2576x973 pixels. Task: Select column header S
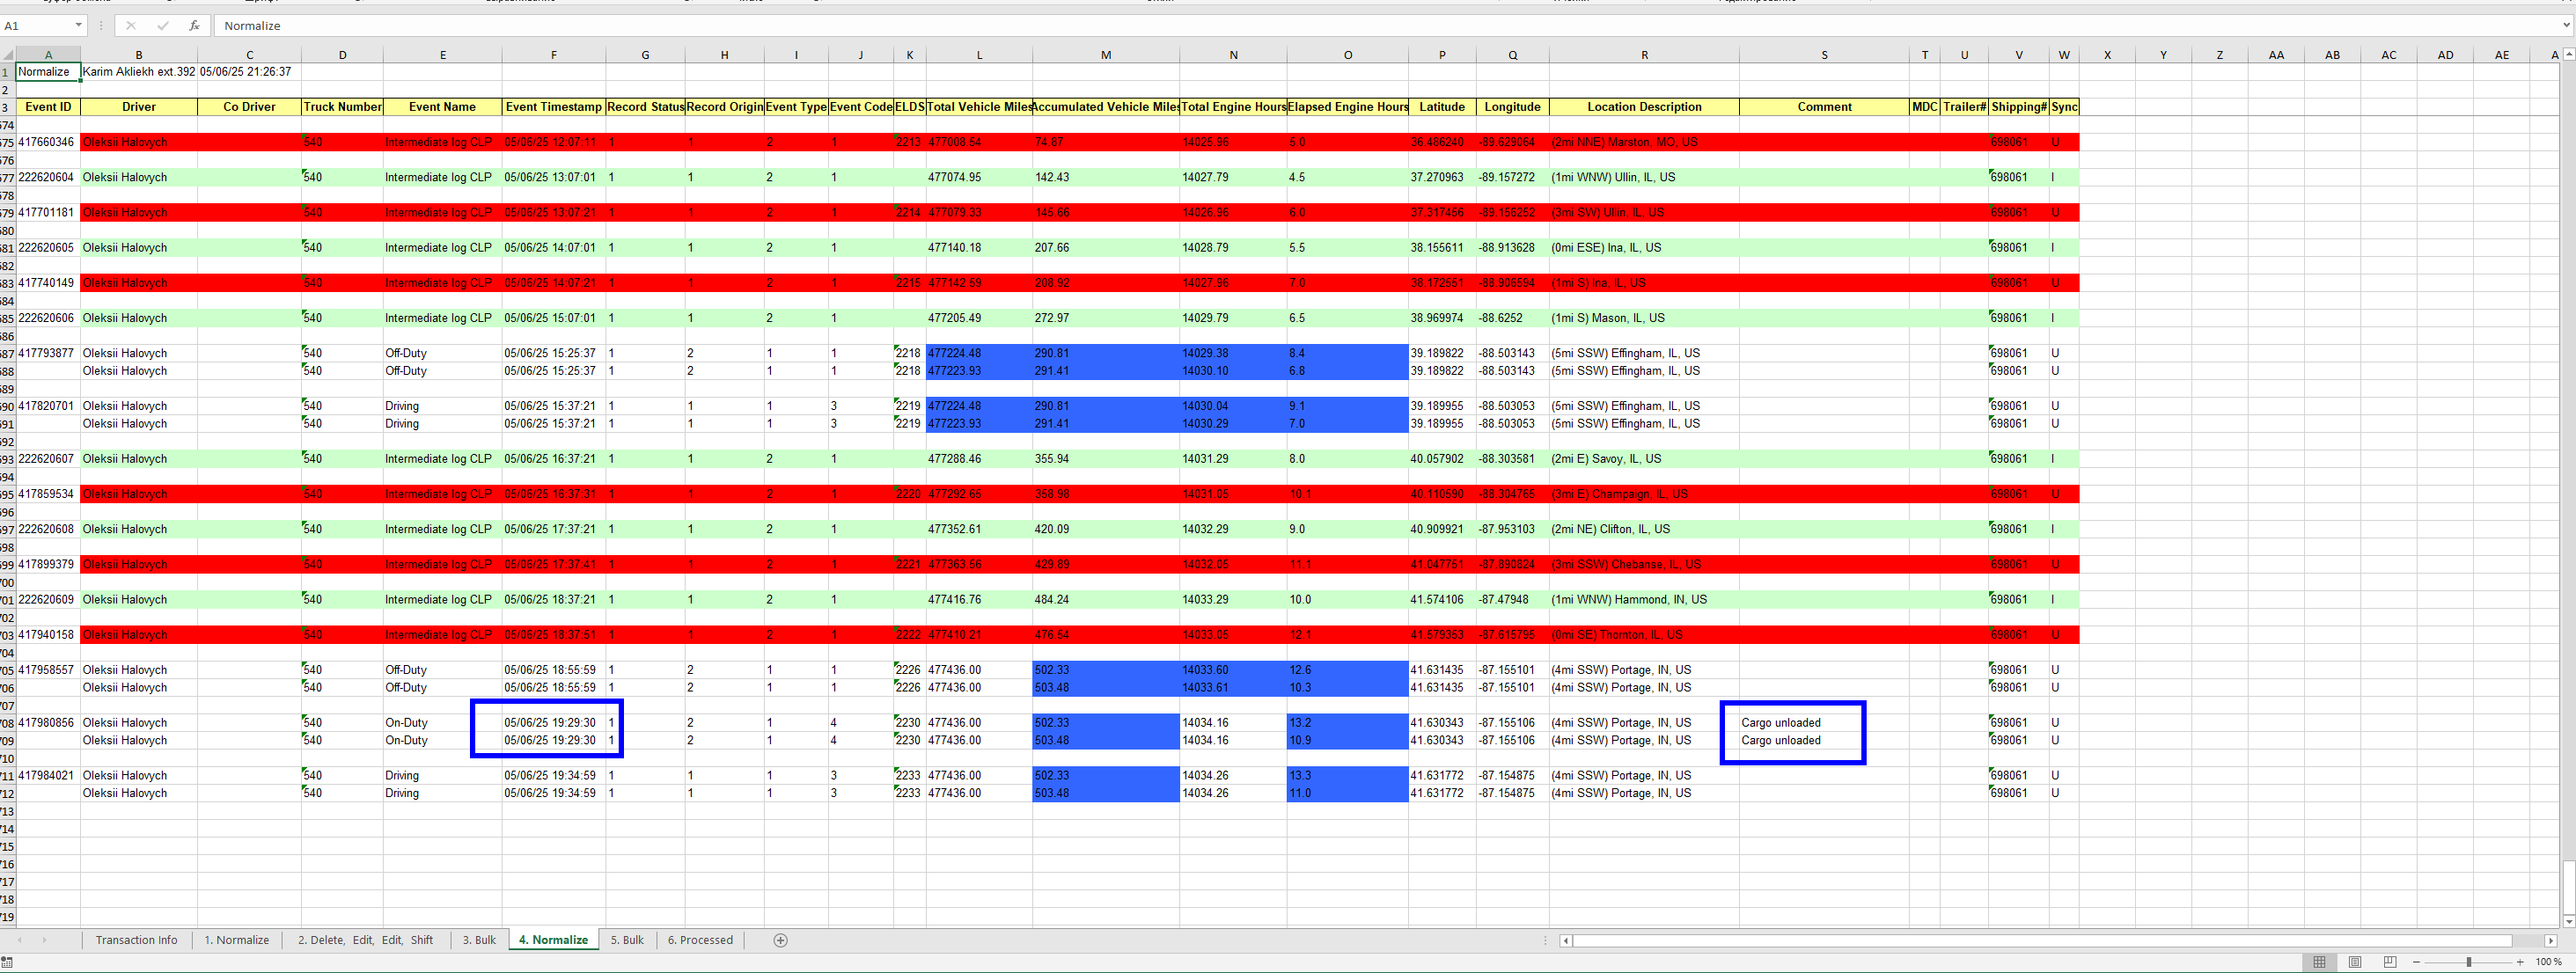(1824, 55)
